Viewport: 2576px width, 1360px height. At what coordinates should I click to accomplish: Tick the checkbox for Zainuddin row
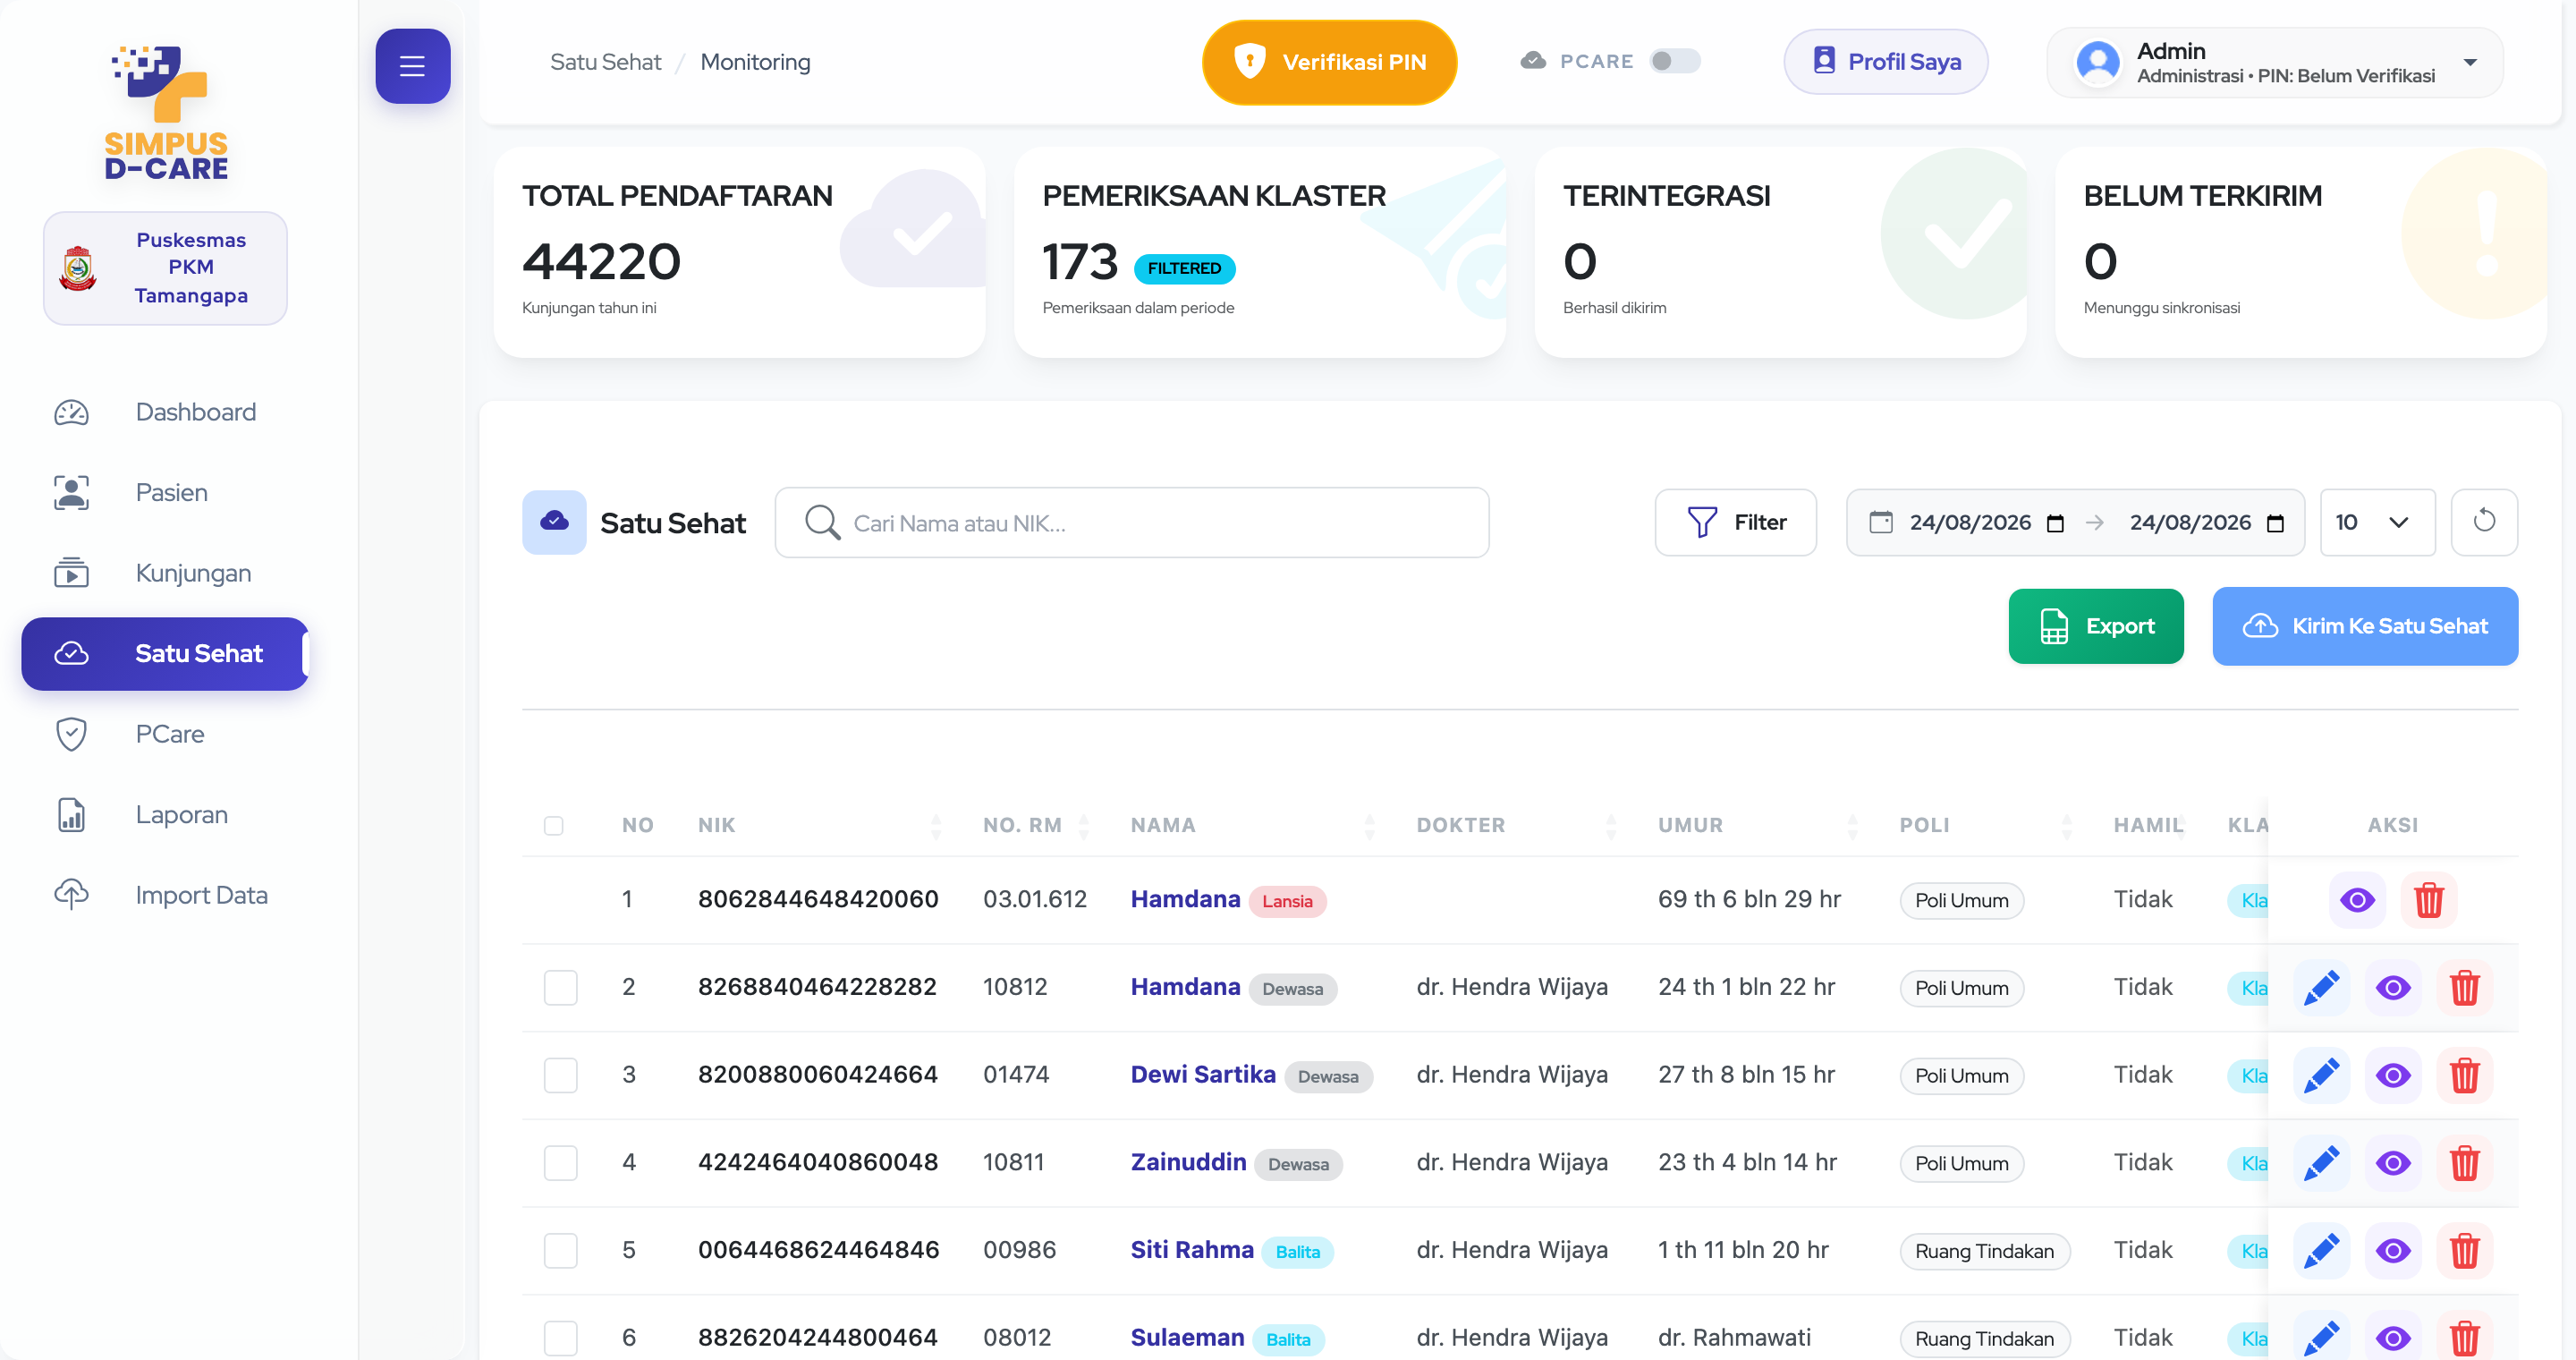[x=561, y=1163]
